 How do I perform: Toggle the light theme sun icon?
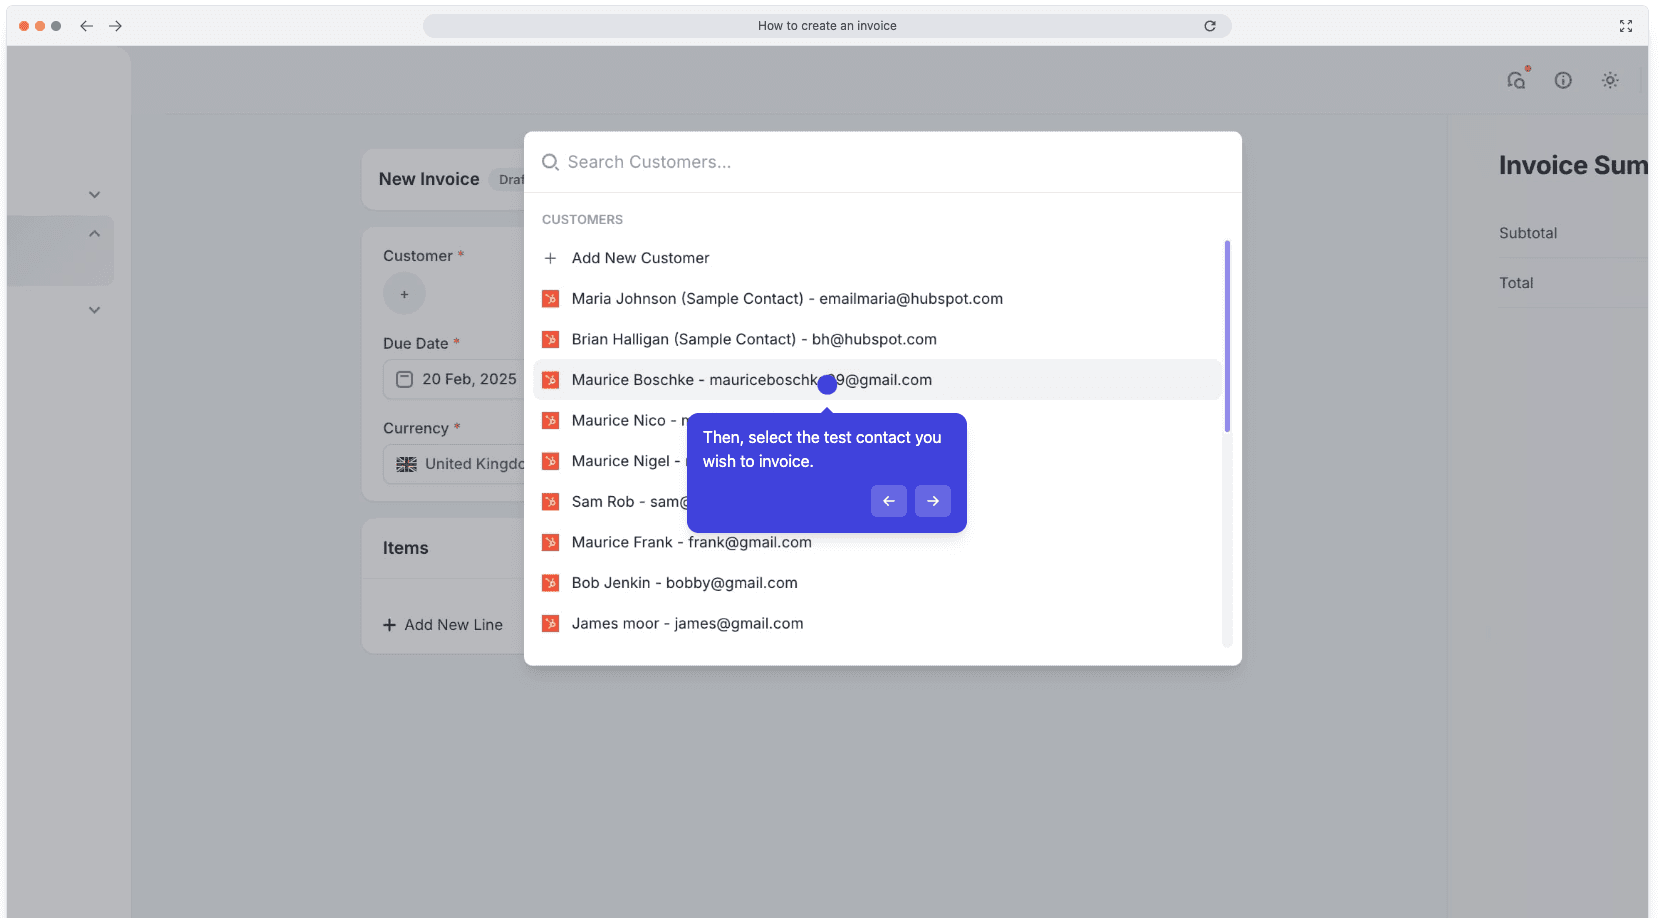(x=1610, y=80)
